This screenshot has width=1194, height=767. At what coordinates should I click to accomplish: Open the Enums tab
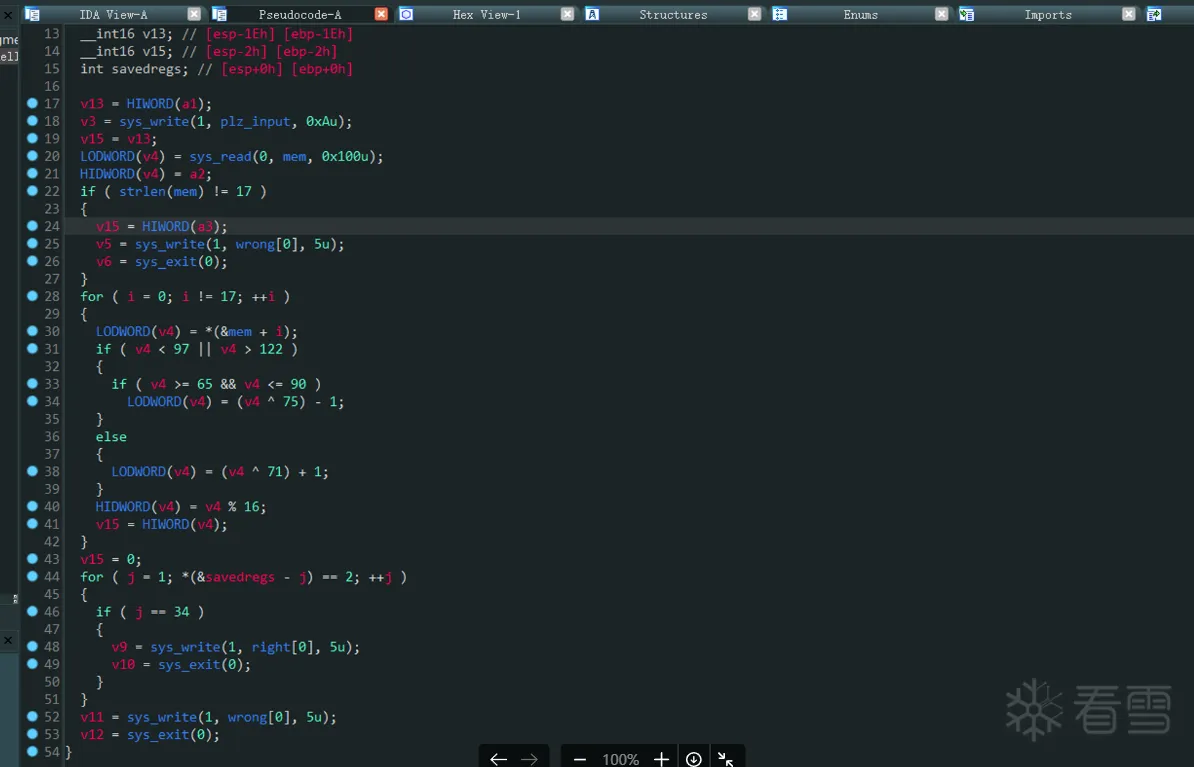[860, 14]
